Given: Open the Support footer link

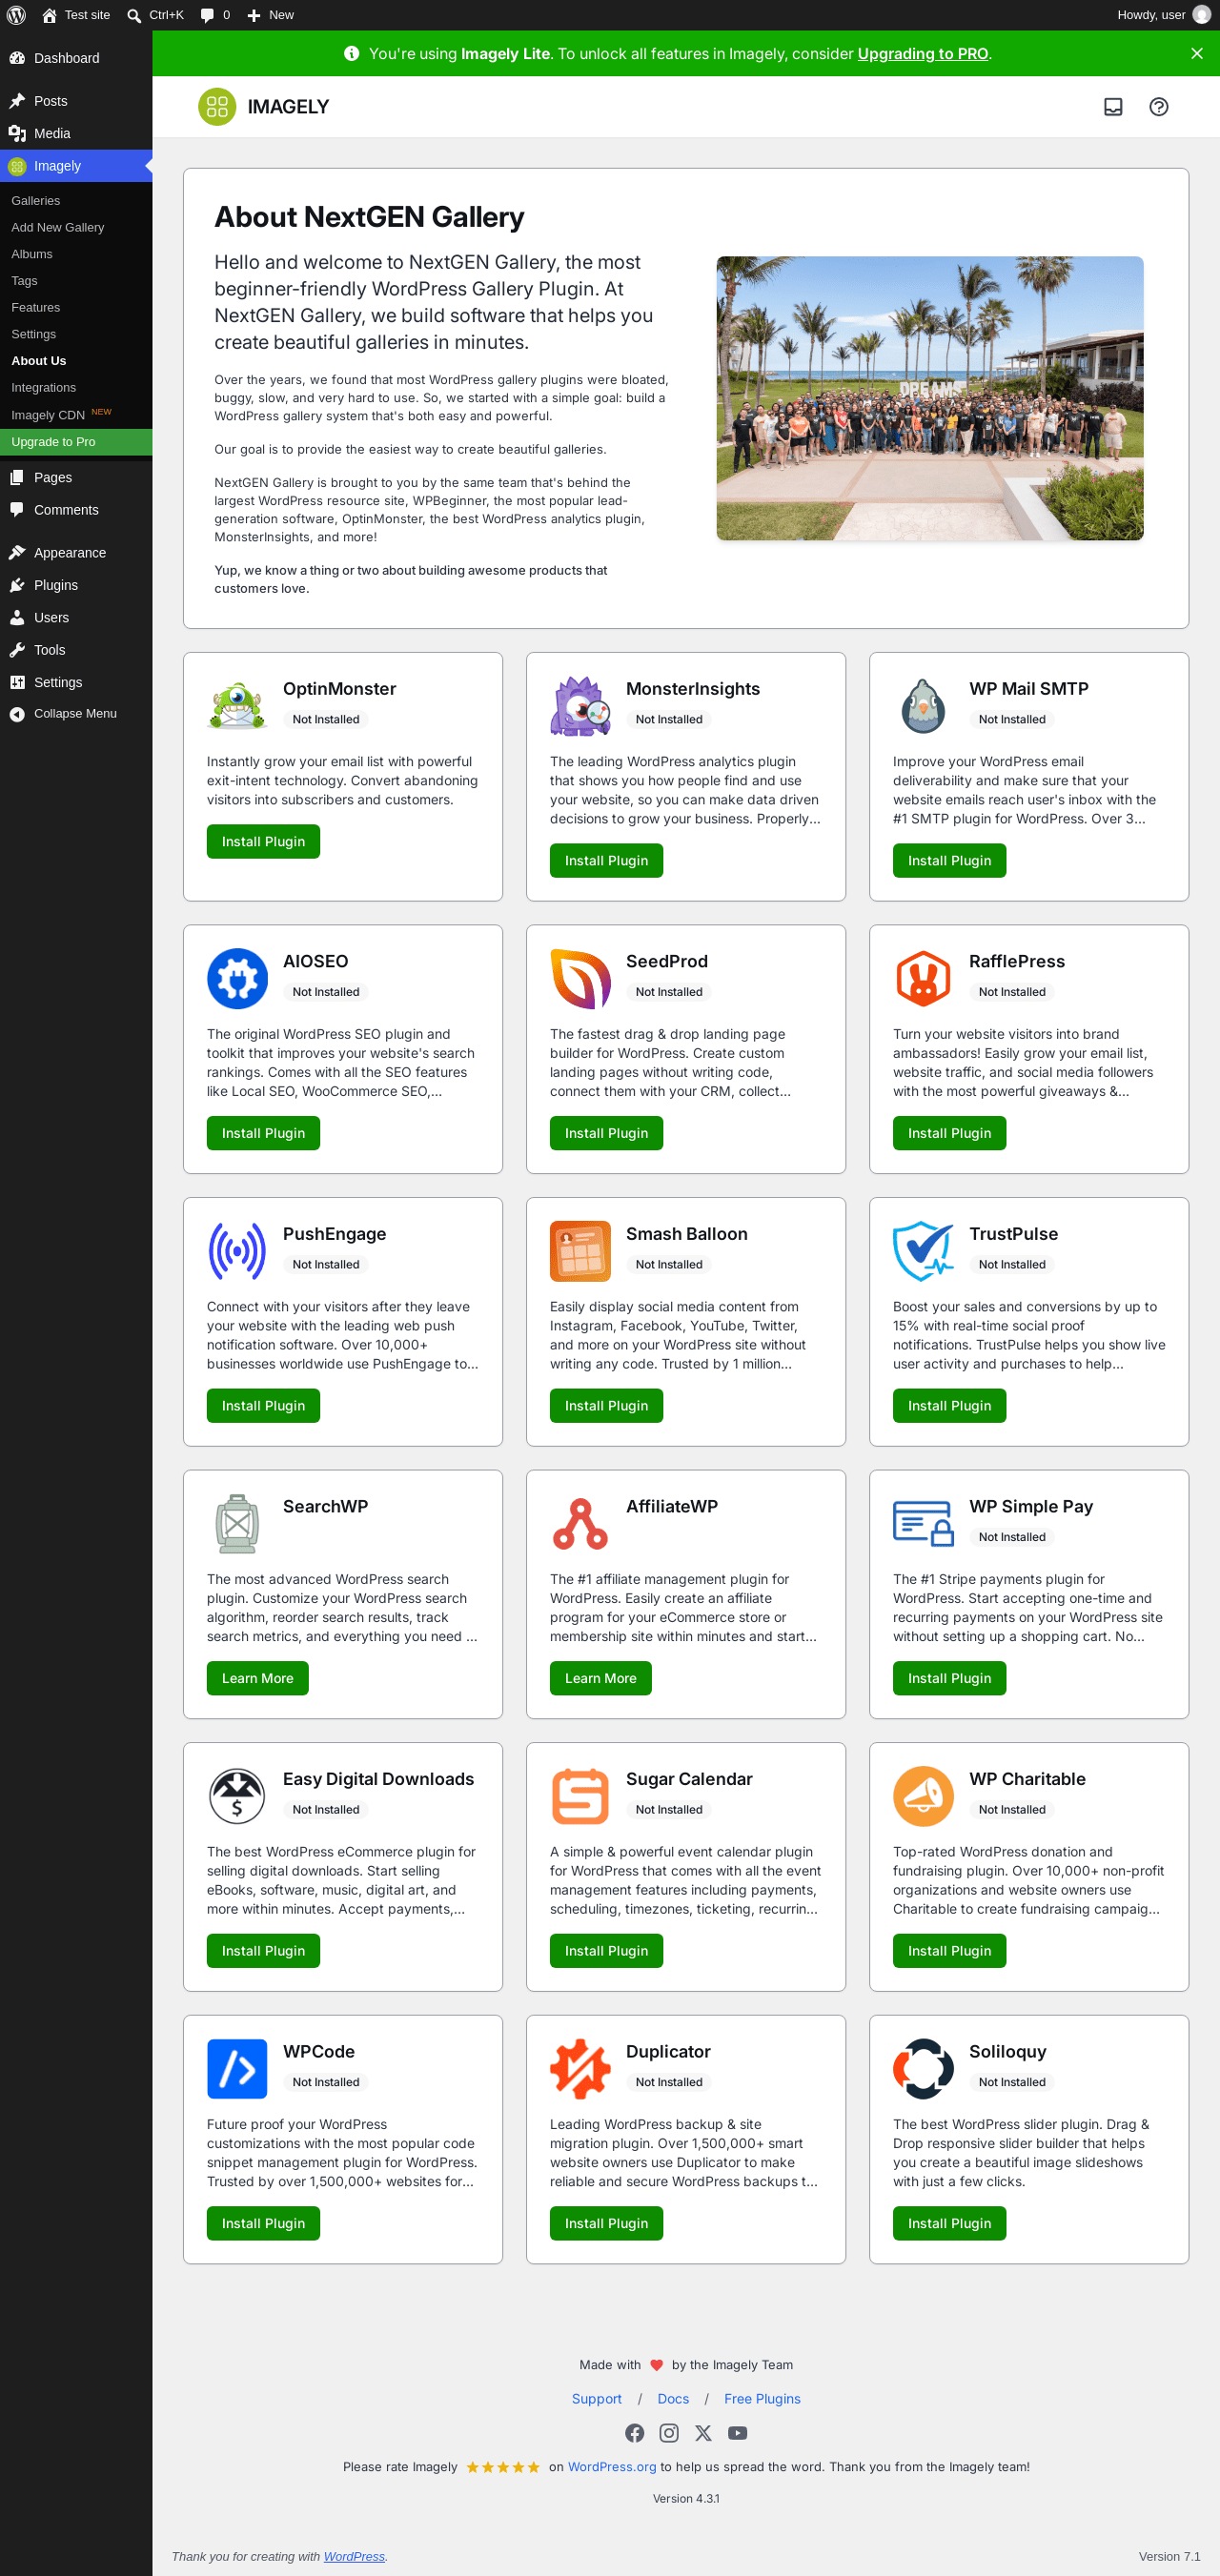Looking at the screenshot, I should coord(596,2398).
